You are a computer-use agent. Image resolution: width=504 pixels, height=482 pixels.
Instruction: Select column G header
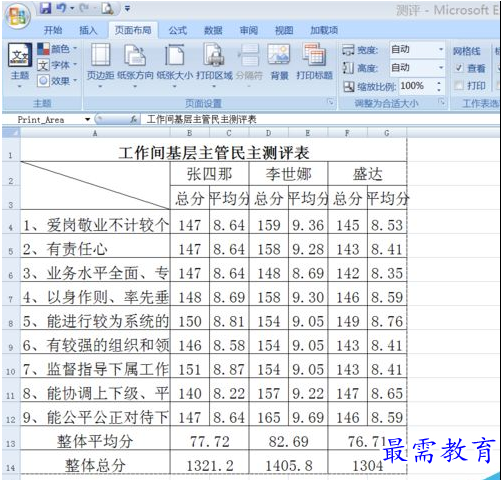click(x=387, y=133)
